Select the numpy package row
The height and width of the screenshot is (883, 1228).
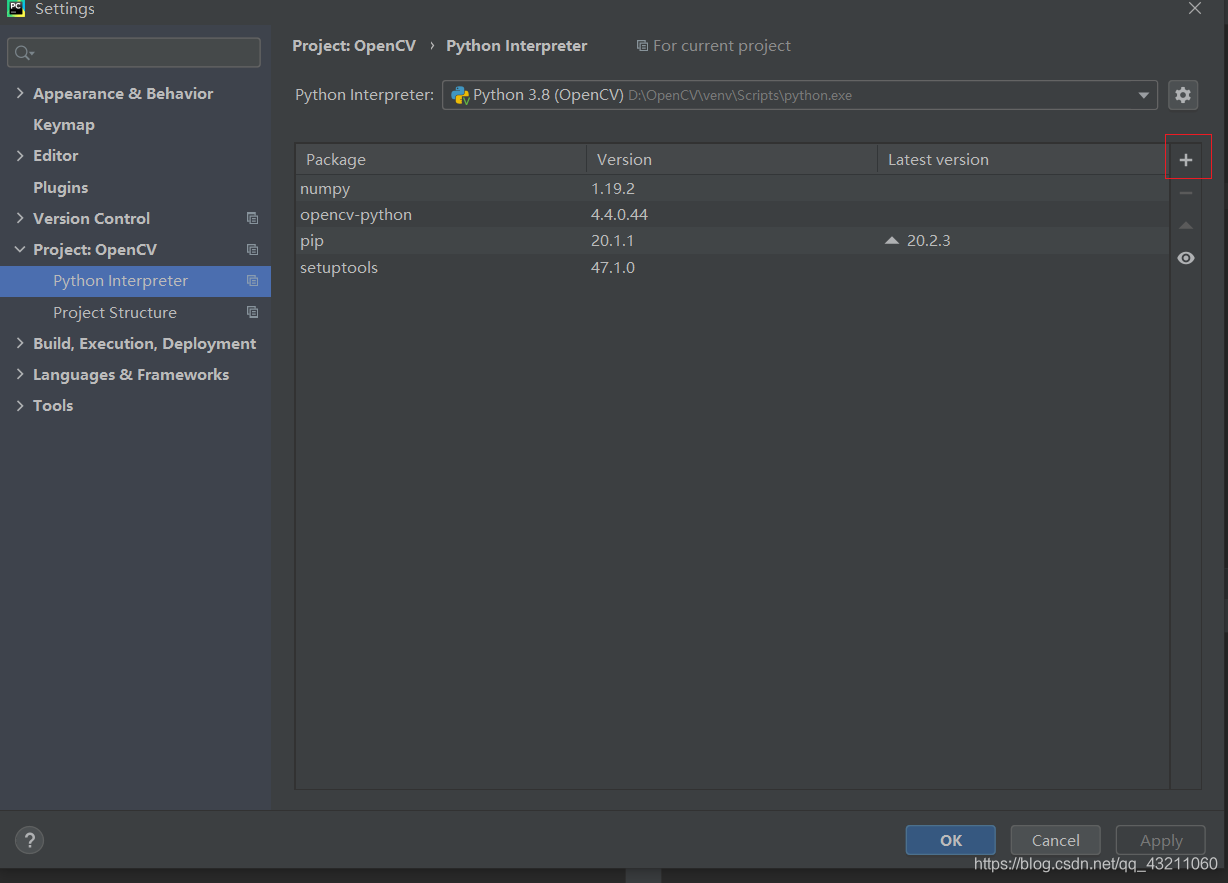pyautogui.click(x=732, y=189)
